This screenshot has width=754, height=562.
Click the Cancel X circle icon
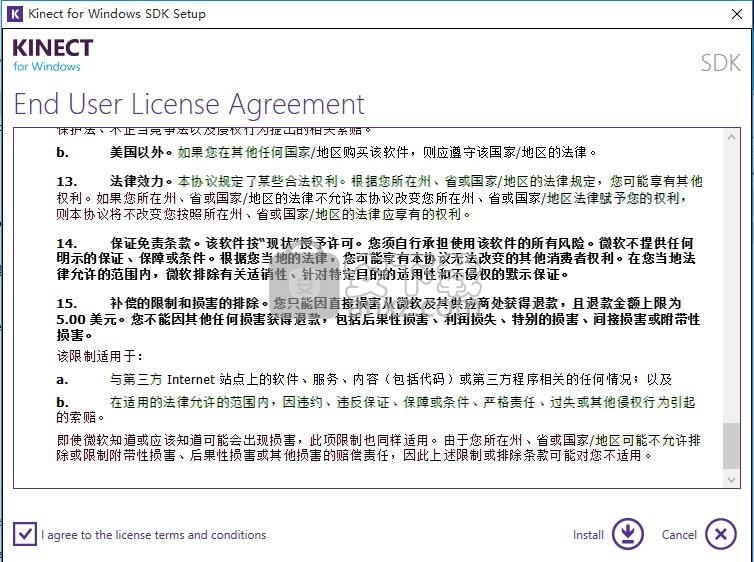(720, 534)
